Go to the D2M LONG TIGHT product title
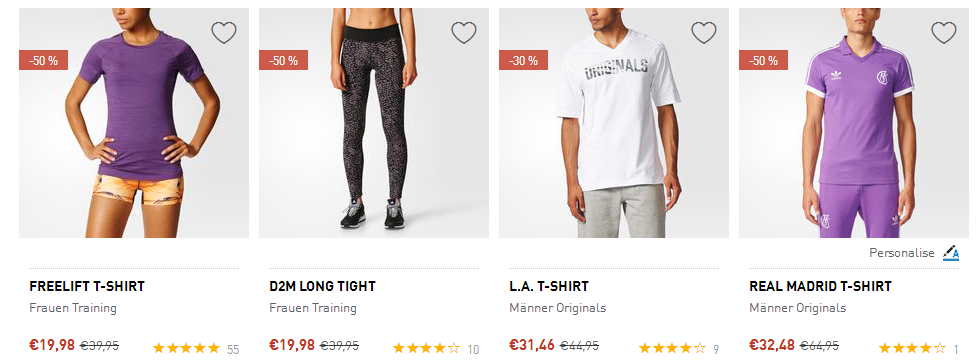980x361 pixels. click(322, 287)
